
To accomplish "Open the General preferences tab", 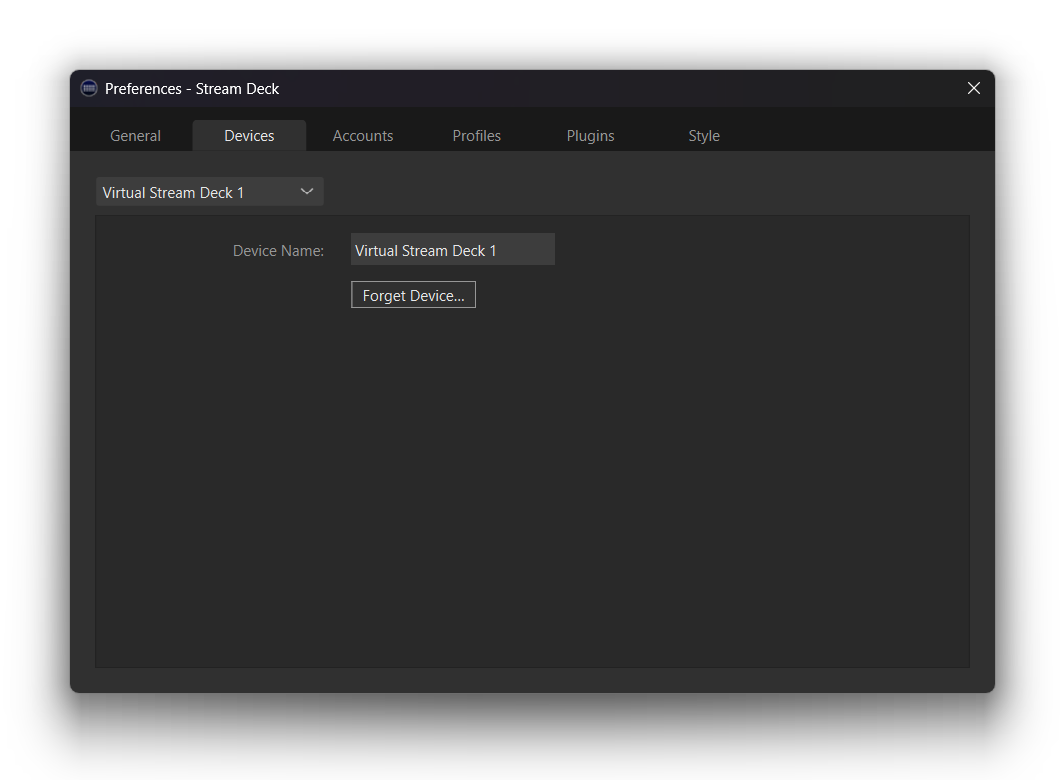I will (135, 136).
